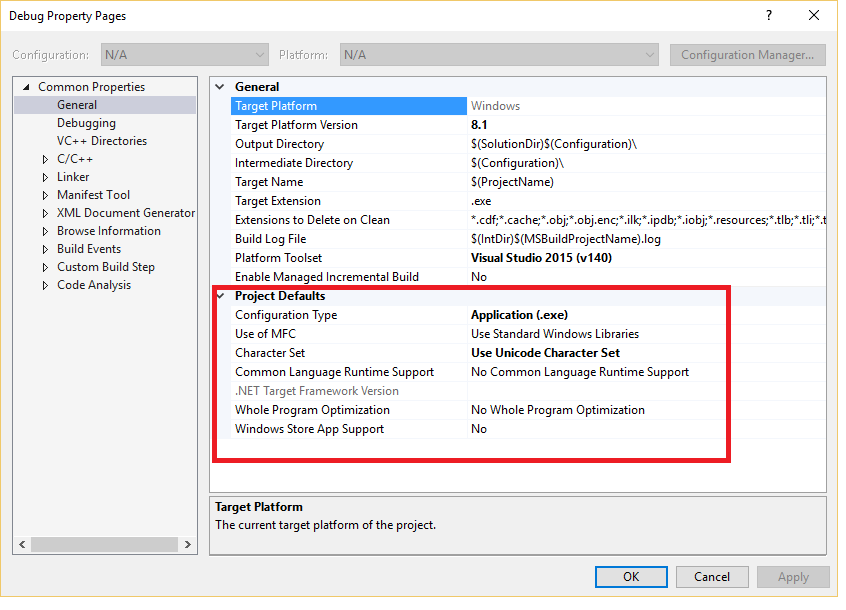
Task: Confirm settings with the OK button
Action: pyautogui.click(x=631, y=576)
